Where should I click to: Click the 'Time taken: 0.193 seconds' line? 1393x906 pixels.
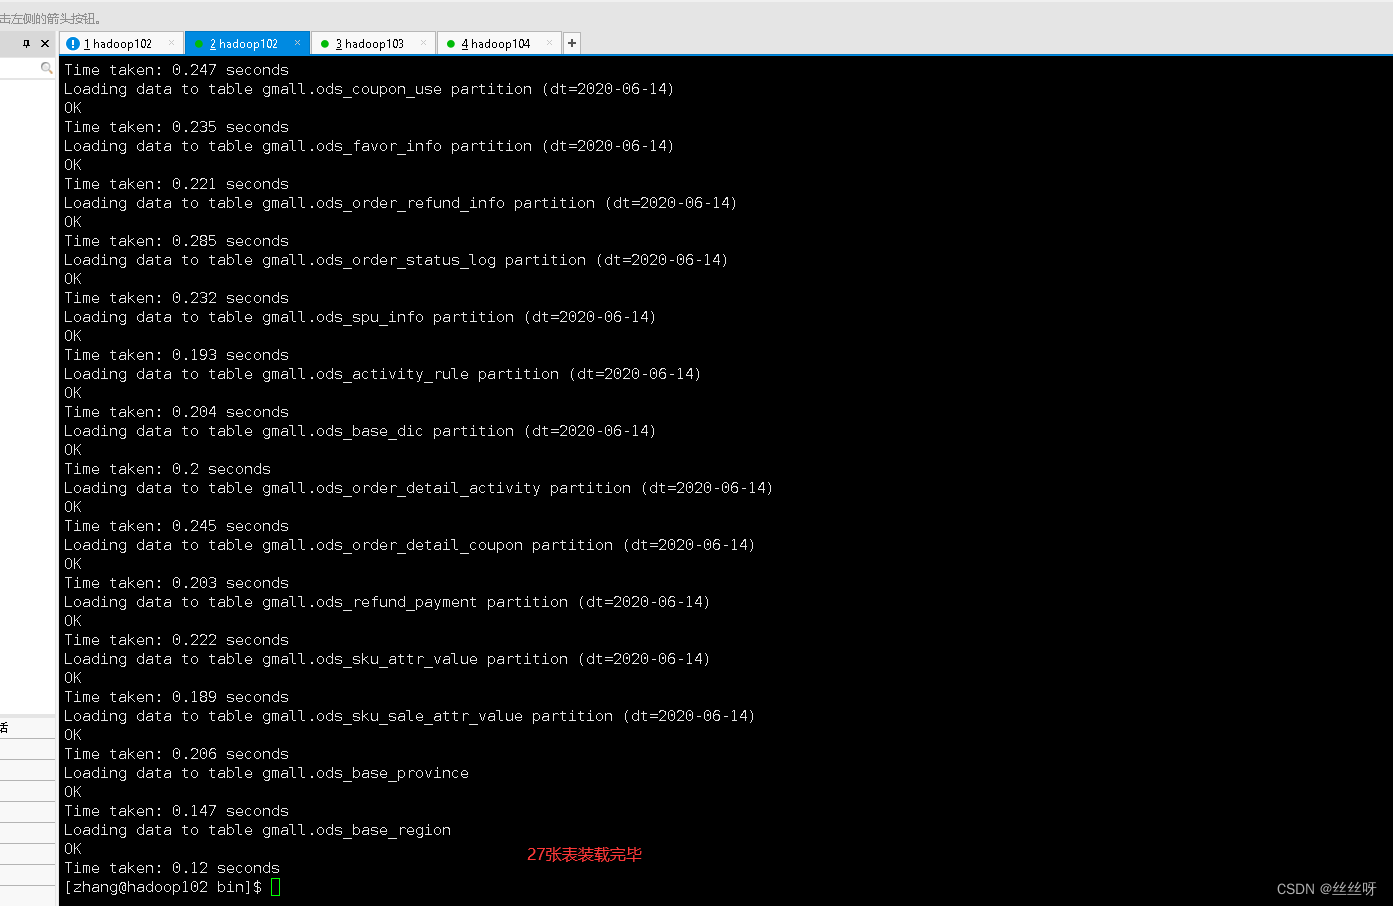176,355
